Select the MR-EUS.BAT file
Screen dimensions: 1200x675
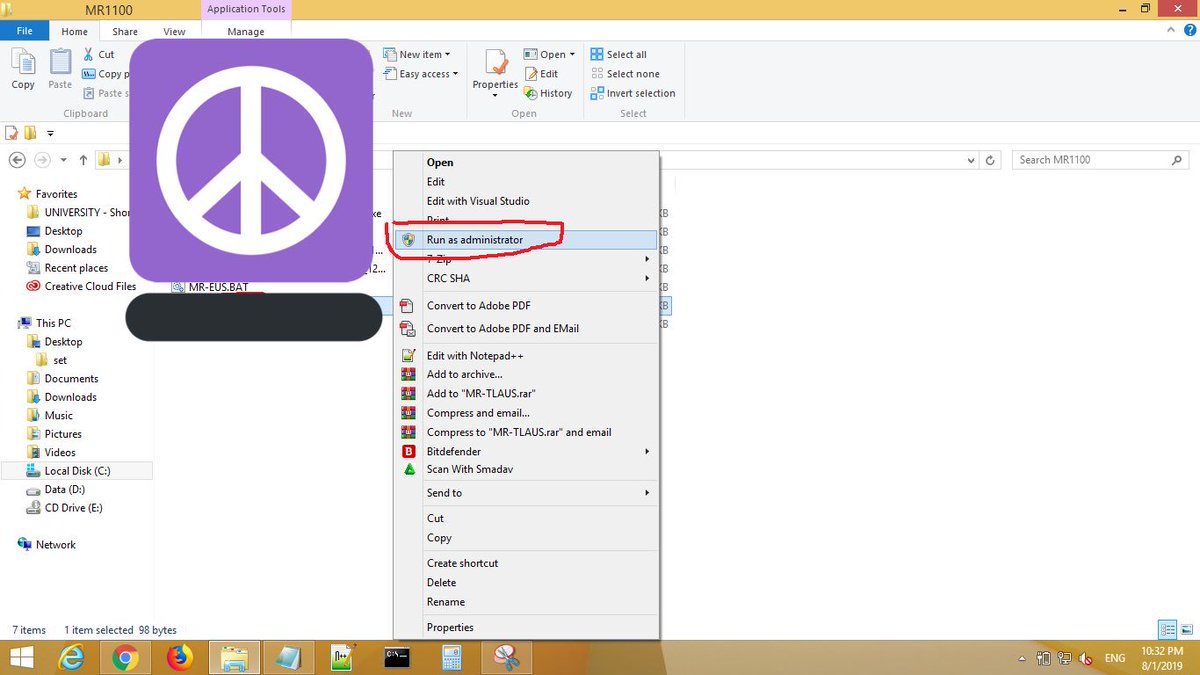210,287
